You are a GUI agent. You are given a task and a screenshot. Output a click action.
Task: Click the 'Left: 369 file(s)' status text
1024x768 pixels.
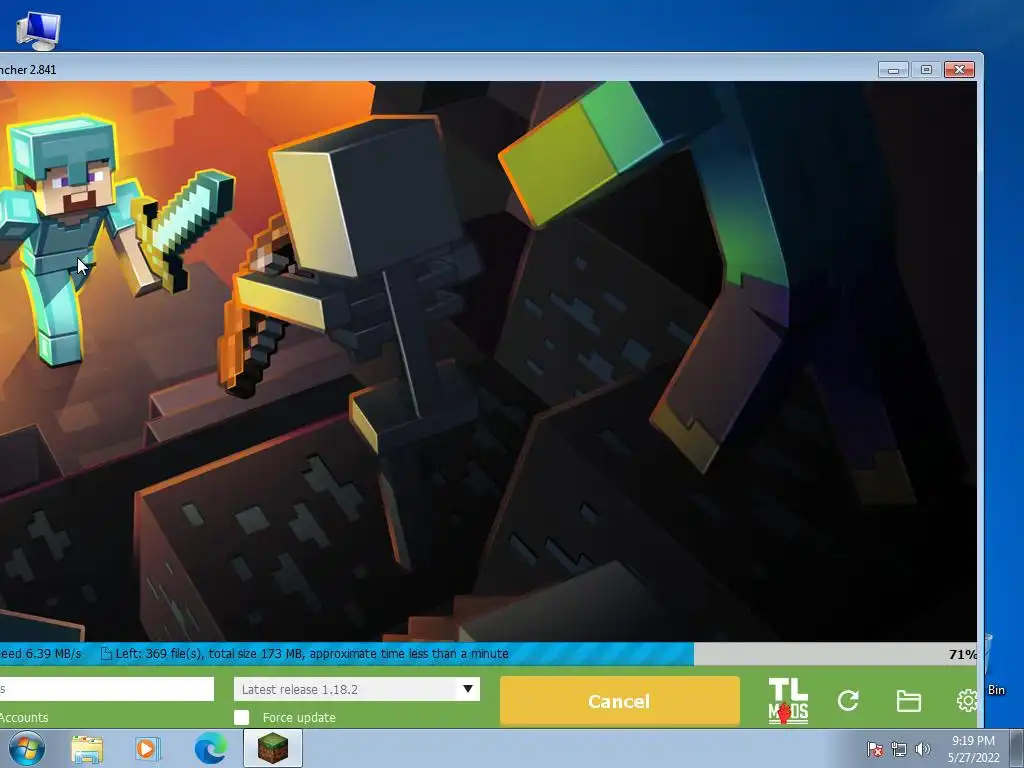click(312, 654)
